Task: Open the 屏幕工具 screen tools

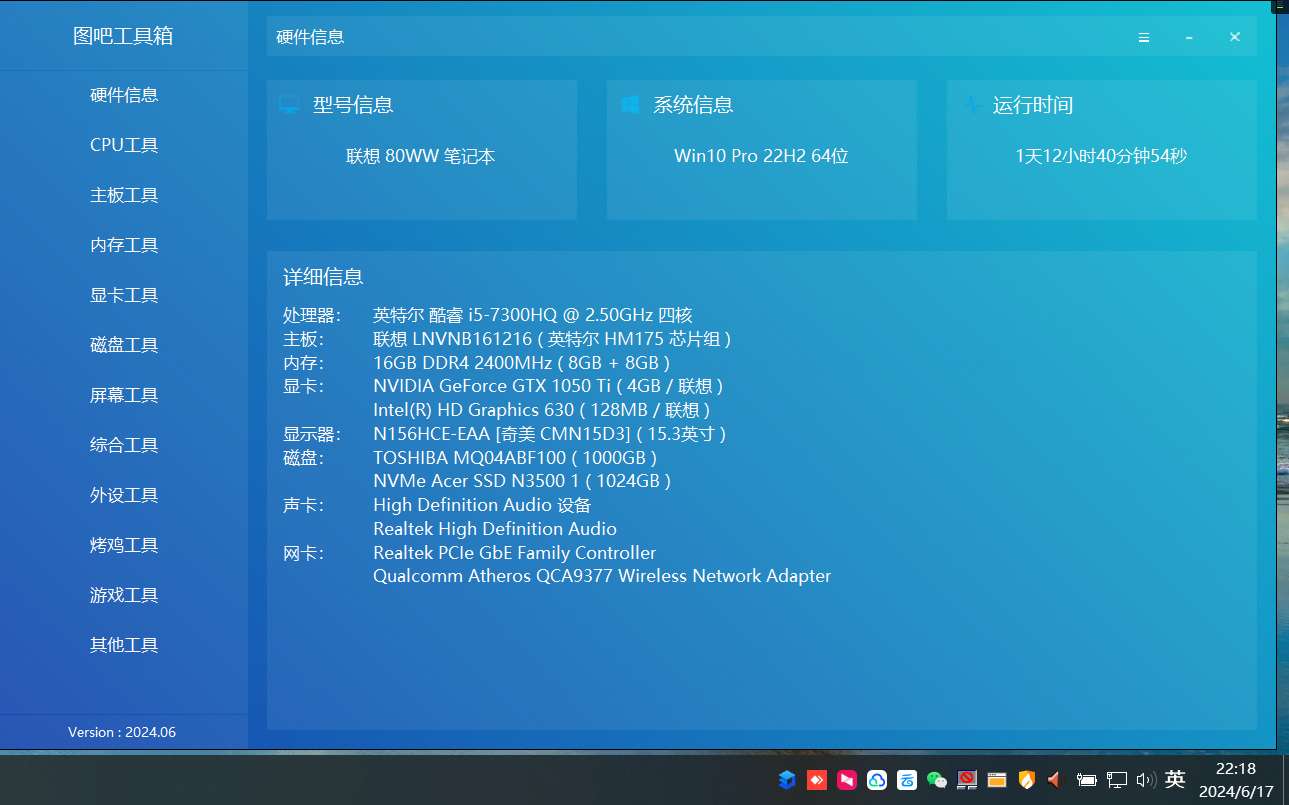Action: 124,395
